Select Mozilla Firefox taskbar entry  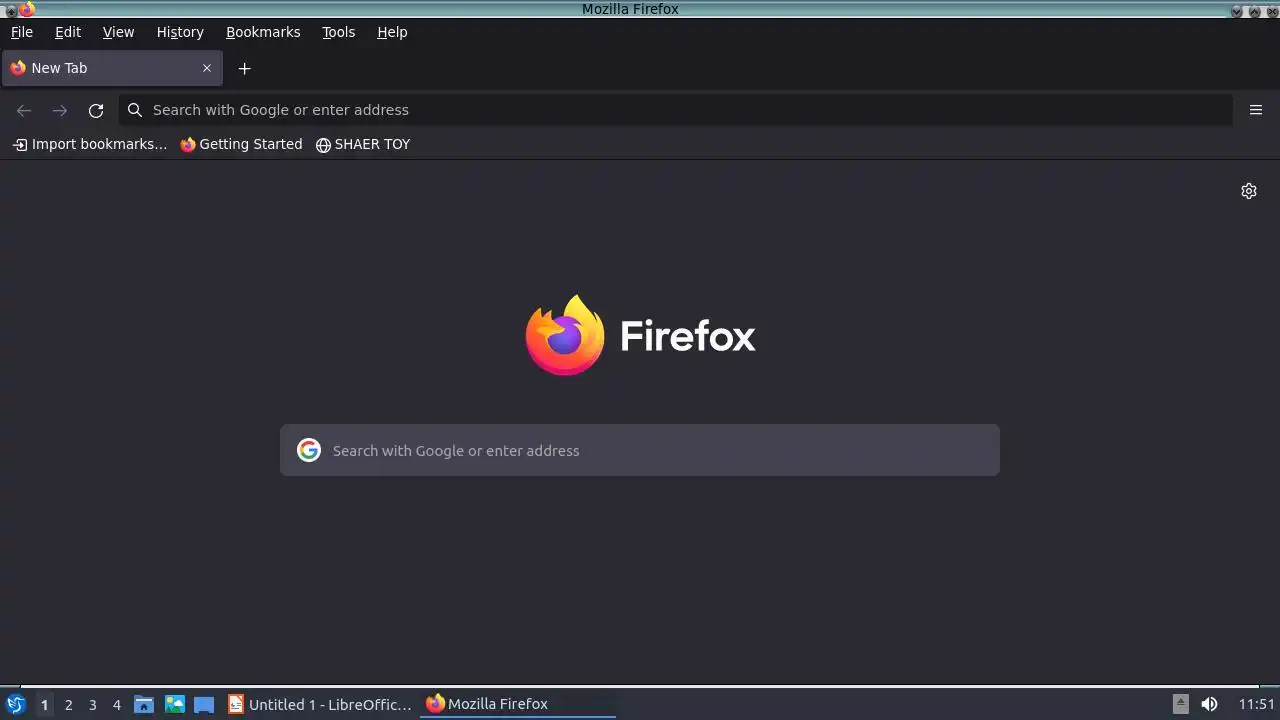click(x=518, y=704)
